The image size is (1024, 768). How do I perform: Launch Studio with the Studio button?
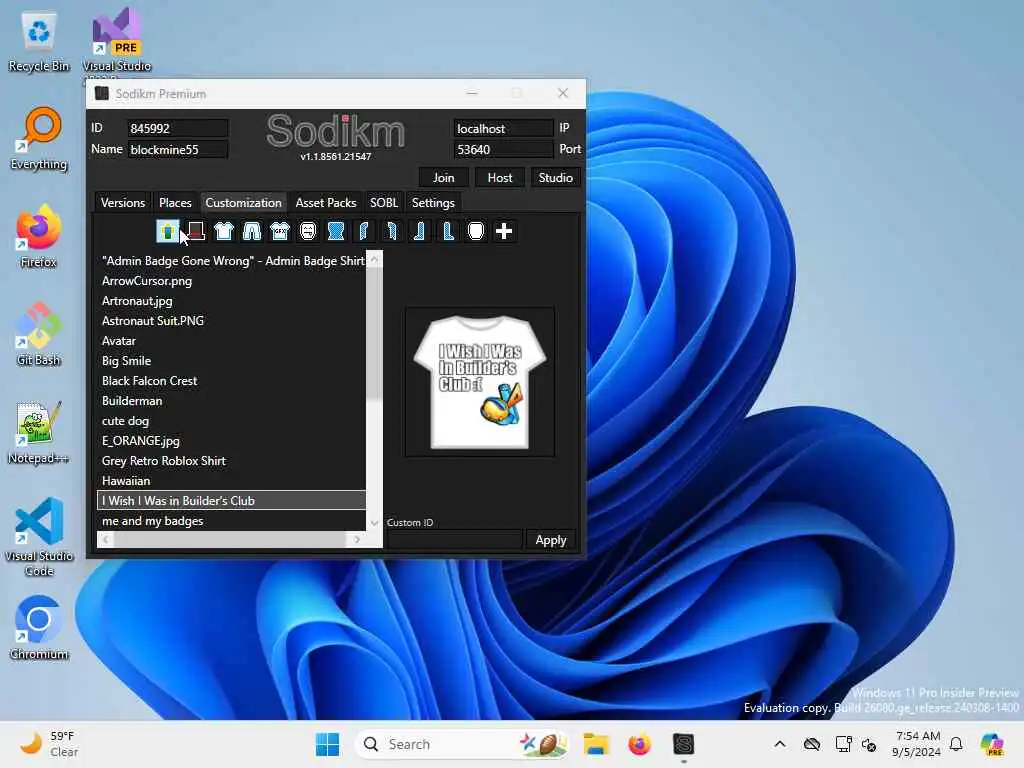coord(555,178)
